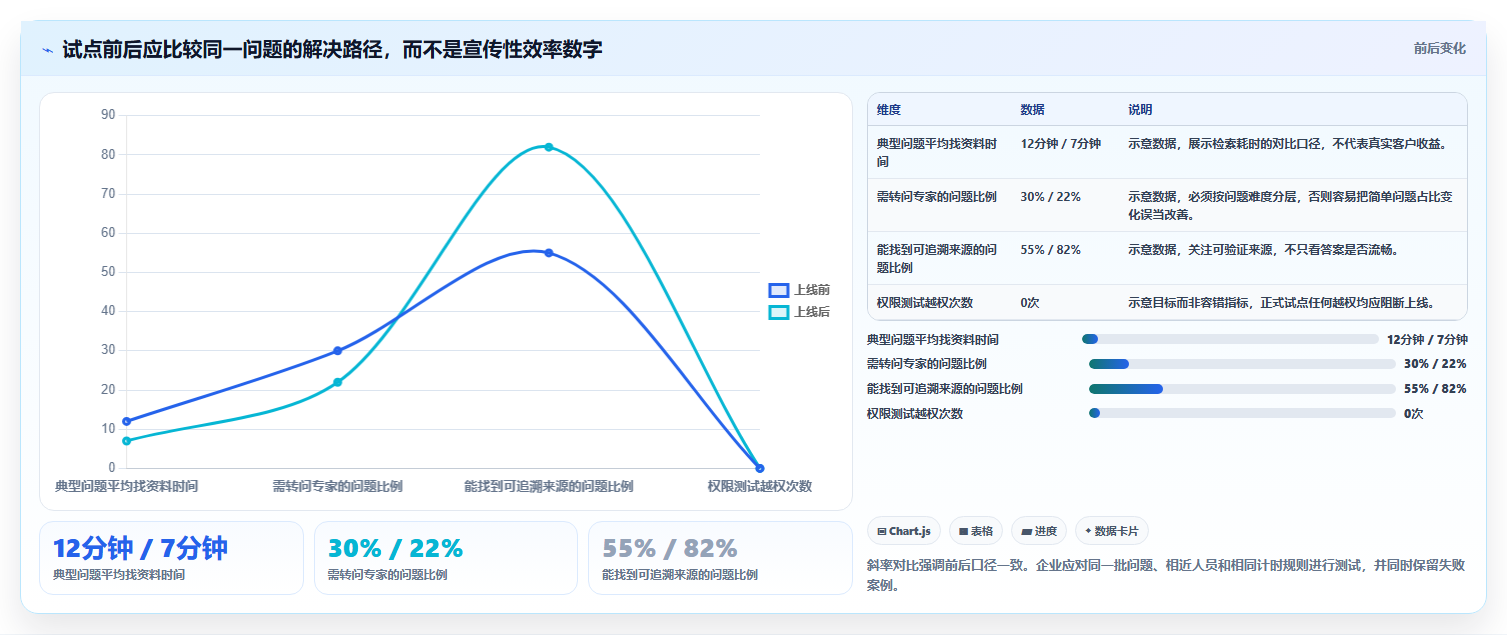The width and height of the screenshot is (1507, 635).
Task: Select the Chart.js chip
Action: [x=904, y=531]
